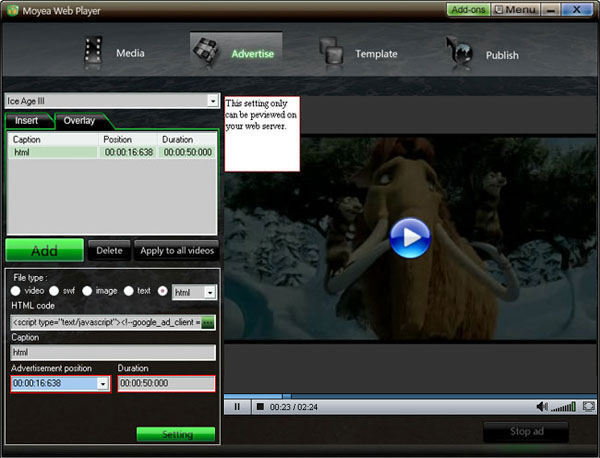600x458 pixels.
Task: Click the Position column header
Action: [128, 140]
